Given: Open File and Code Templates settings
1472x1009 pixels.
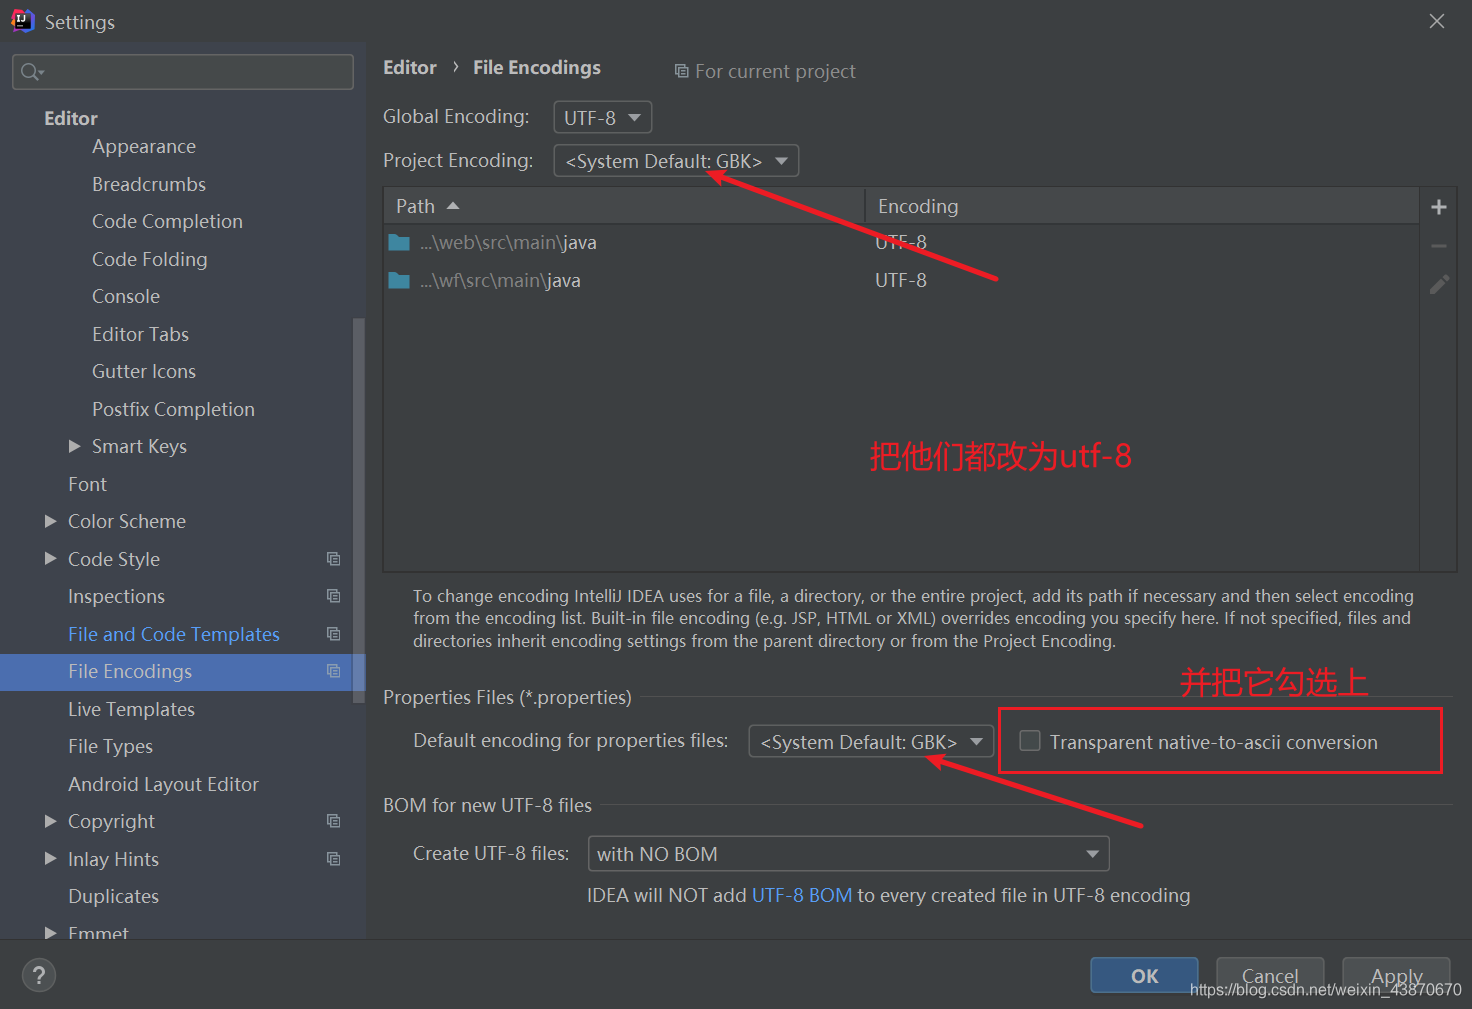Looking at the screenshot, I should [174, 634].
